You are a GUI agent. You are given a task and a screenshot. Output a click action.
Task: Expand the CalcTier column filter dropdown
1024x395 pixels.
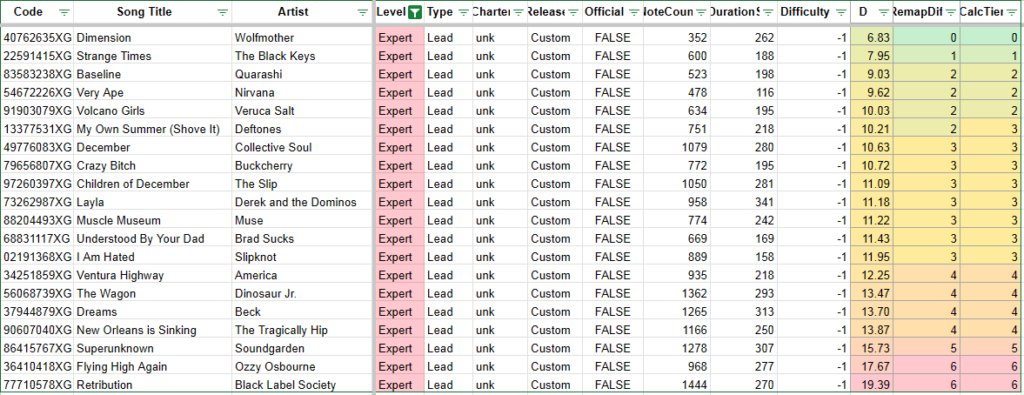1012,12
